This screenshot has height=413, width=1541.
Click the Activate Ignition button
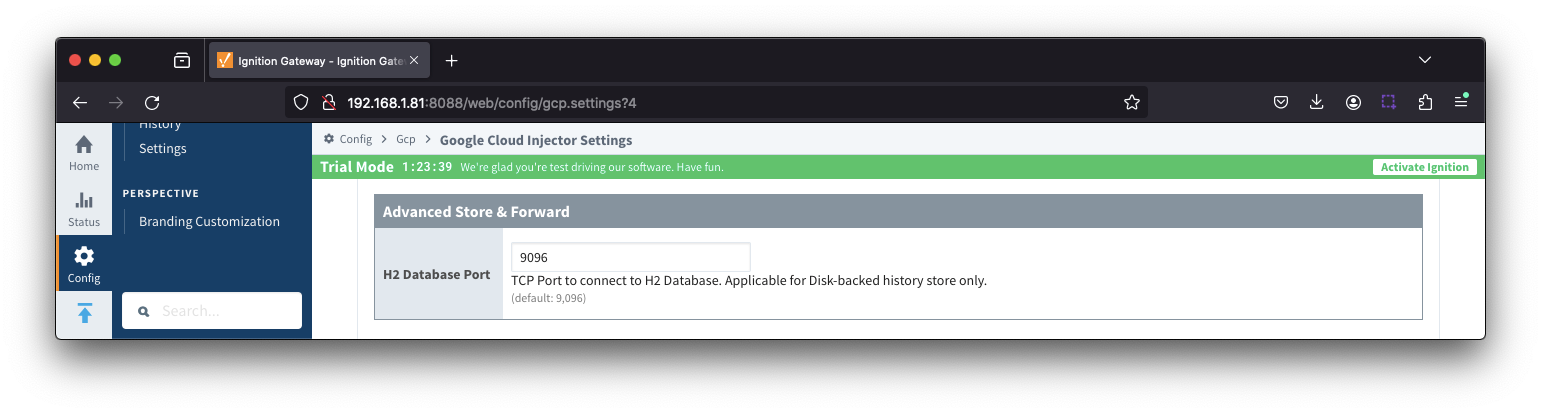pos(1424,167)
